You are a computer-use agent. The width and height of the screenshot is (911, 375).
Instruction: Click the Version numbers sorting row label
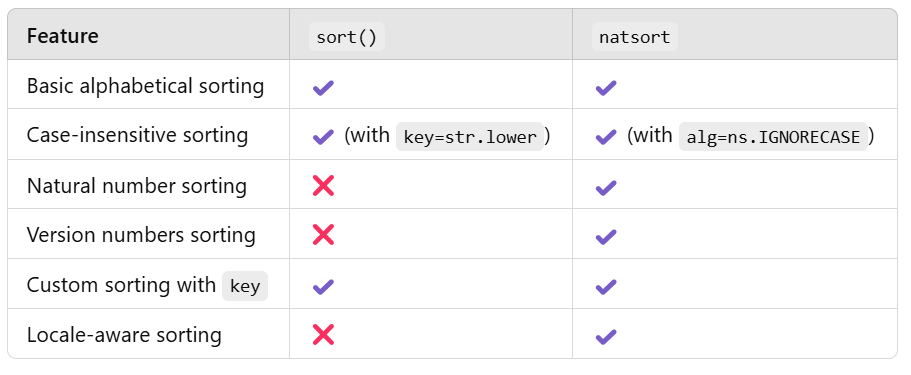(x=141, y=235)
